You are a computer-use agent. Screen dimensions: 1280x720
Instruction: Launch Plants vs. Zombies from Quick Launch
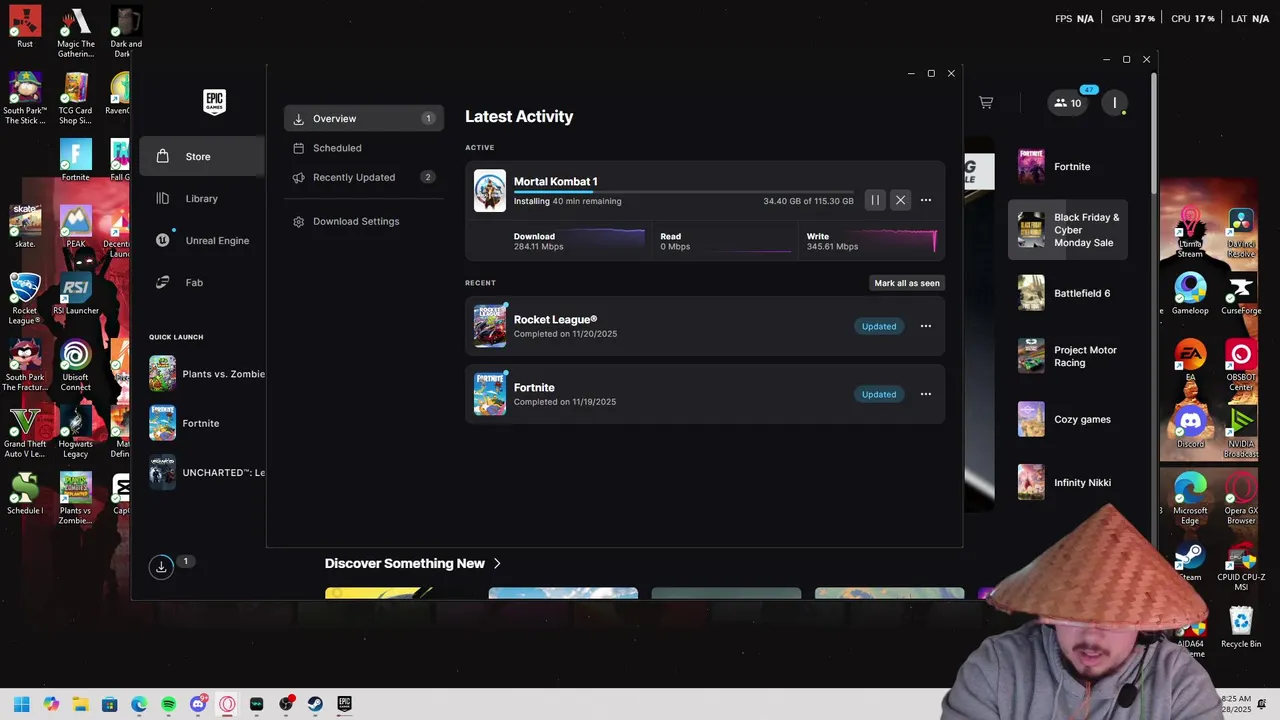[206, 374]
